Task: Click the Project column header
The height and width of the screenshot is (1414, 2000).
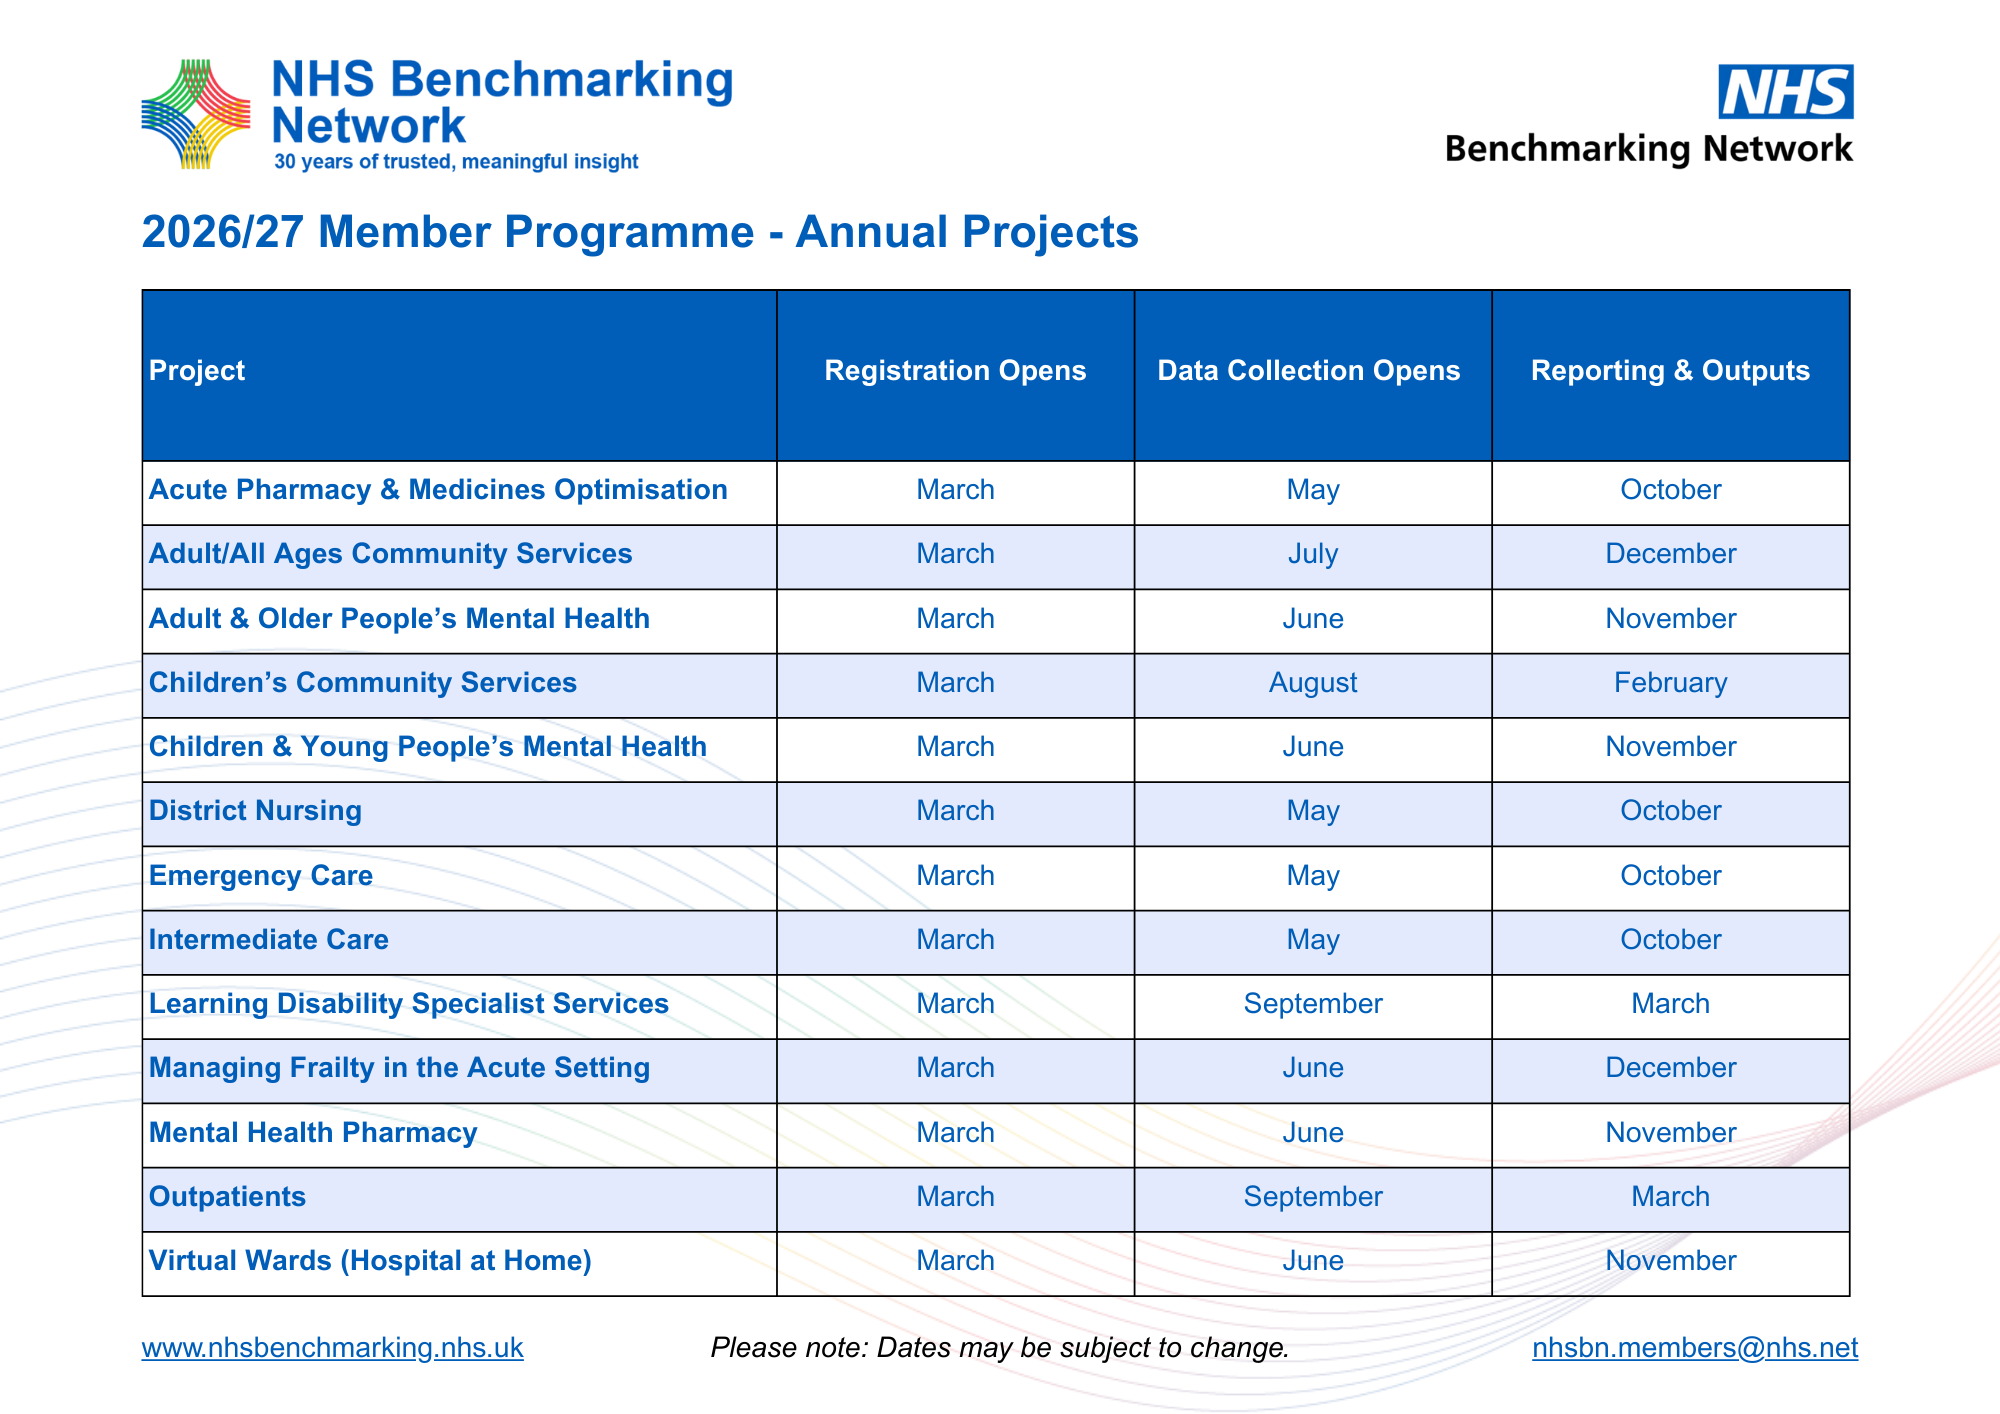Action: pyautogui.click(x=197, y=371)
